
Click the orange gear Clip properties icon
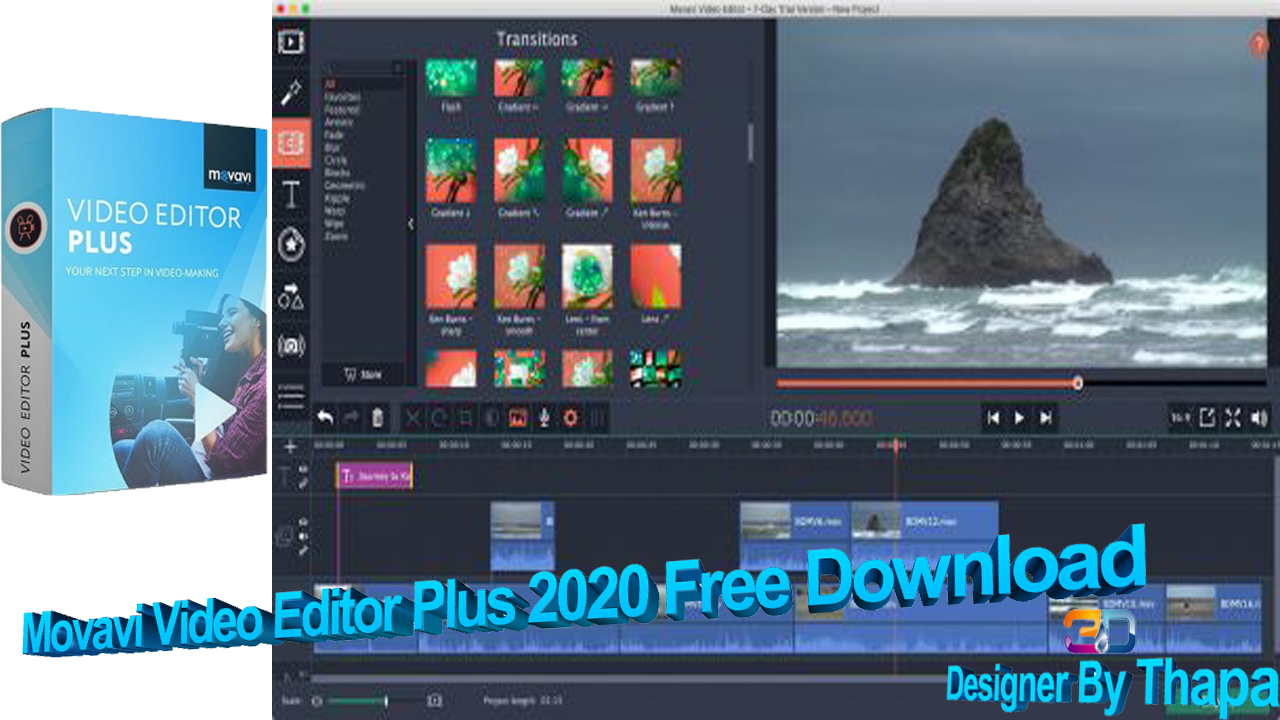(x=571, y=418)
